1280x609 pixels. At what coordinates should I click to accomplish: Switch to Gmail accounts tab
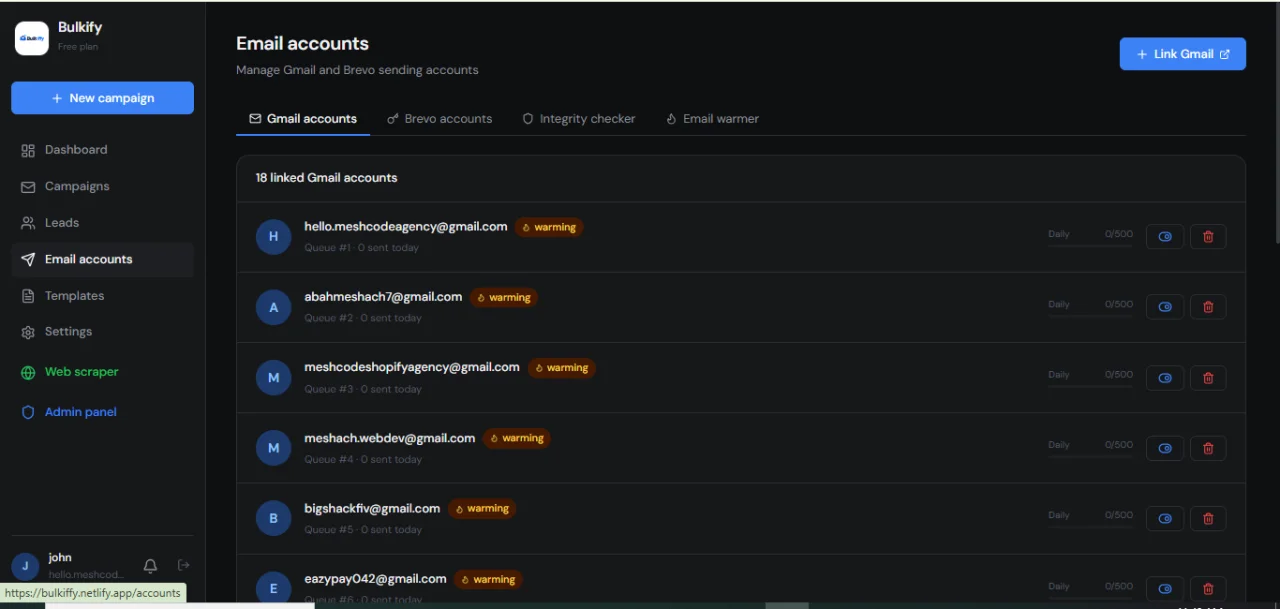pos(303,118)
